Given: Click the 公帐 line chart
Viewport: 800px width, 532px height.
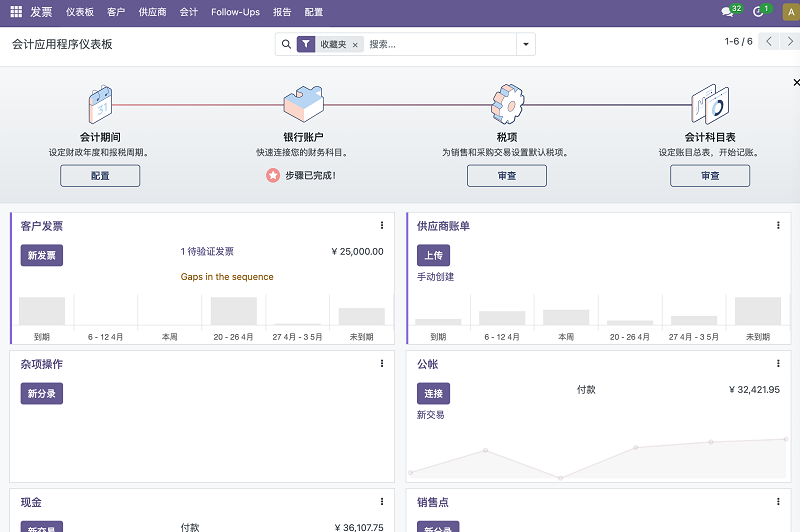Looking at the screenshot, I should pos(598,458).
